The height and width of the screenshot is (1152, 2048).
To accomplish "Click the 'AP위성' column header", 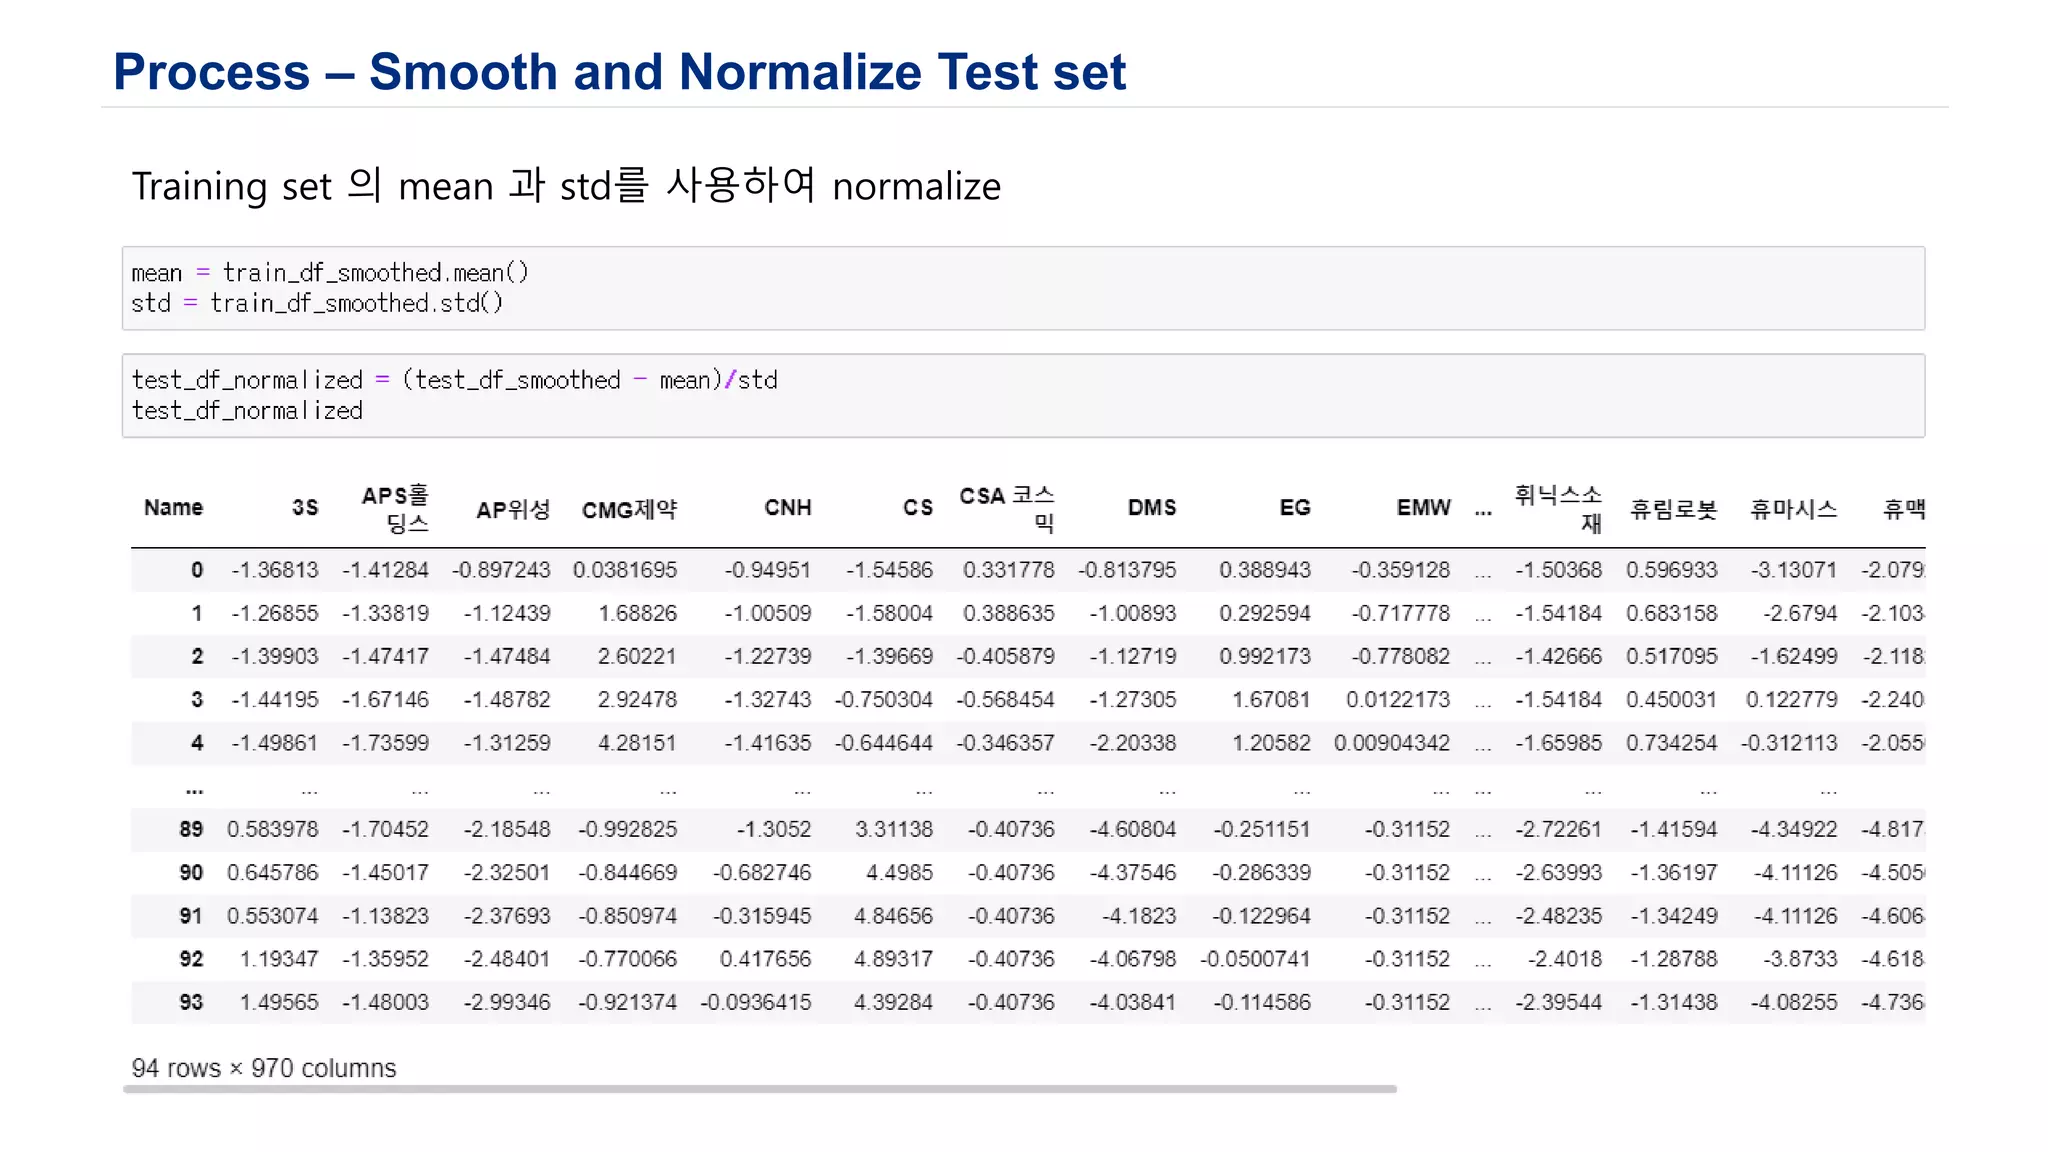I will (513, 510).
